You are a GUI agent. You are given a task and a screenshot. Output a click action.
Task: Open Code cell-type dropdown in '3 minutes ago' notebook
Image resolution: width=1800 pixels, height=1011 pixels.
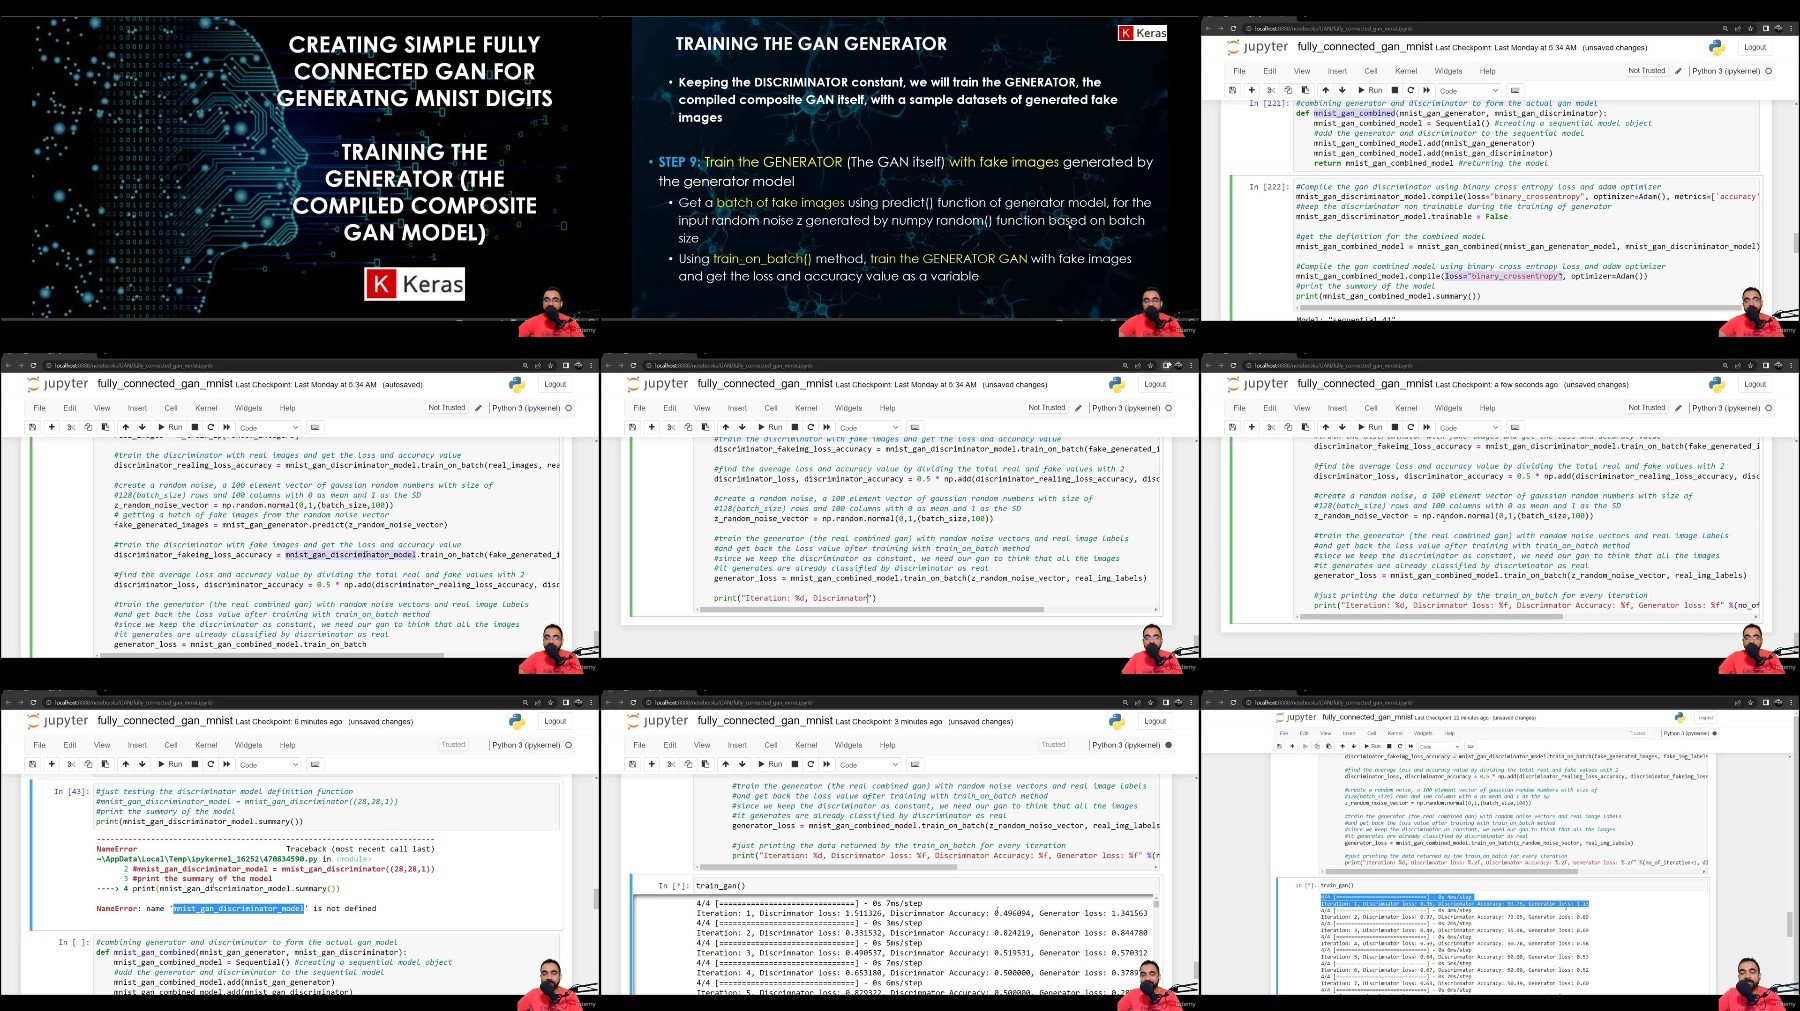[x=868, y=764]
